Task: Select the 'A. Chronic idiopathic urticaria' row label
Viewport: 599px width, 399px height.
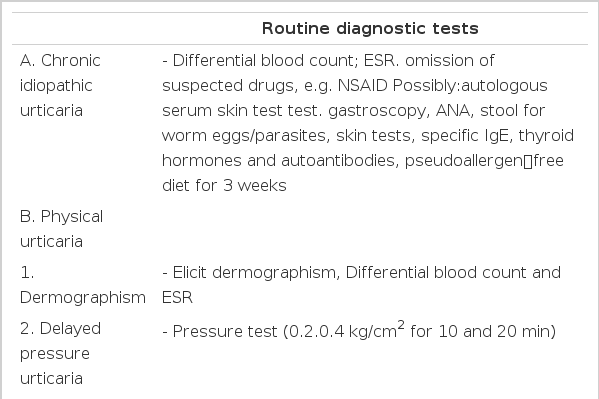Action: pos(60,85)
